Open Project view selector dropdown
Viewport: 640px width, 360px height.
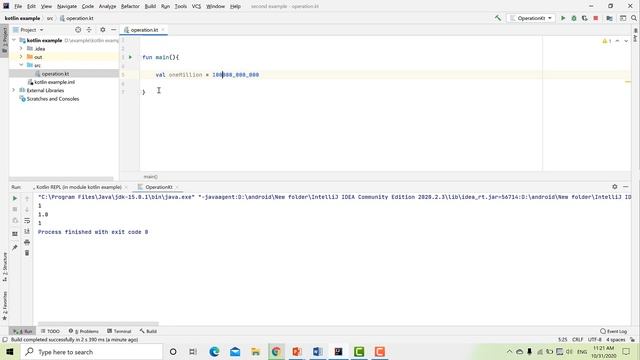coord(28,30)
